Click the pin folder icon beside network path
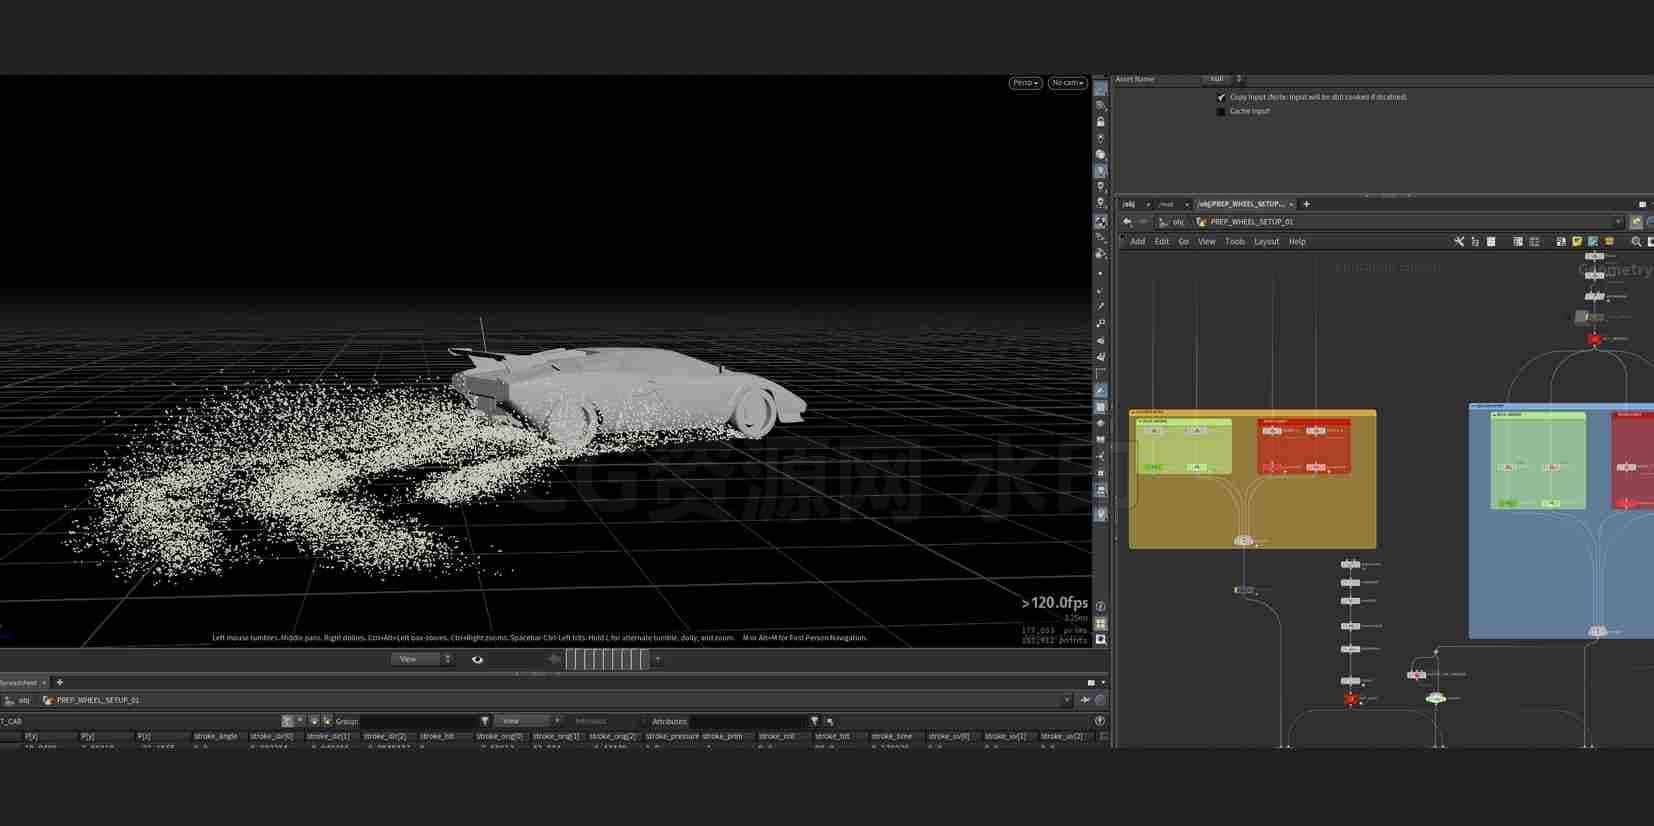 tap(1636, 222)
